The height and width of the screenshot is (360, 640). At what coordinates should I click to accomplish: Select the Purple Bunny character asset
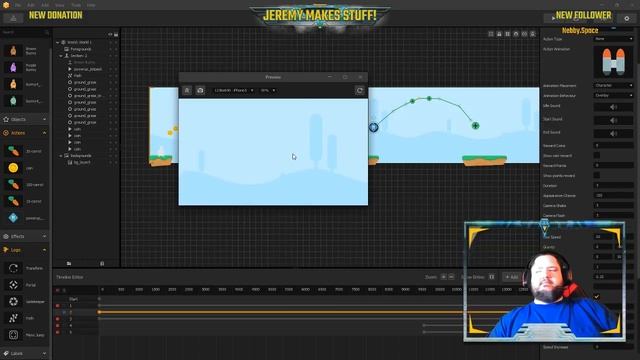click(x=13, y=67)
